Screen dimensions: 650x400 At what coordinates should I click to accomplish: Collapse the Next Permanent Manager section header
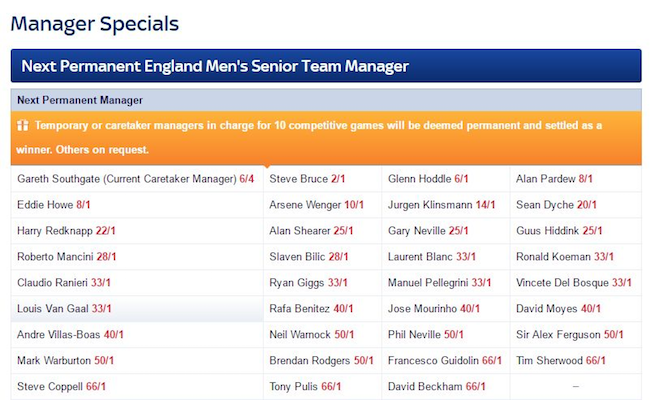pyautogui.click(x=326, y=100)
